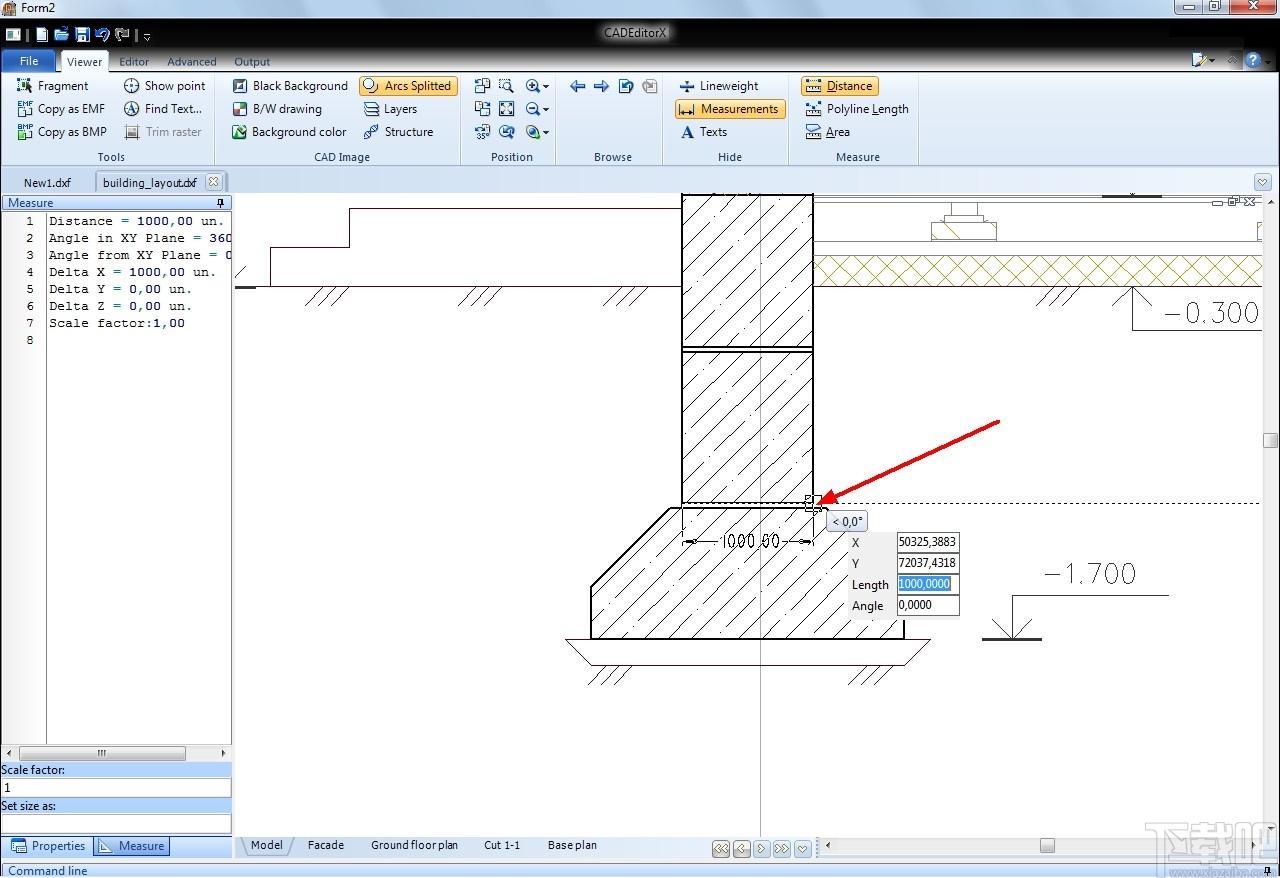This screenshot has height=878, width=1280.
Task: Go to previous file with left arrow
Action: pyautogui.click(x=577, y=86)
